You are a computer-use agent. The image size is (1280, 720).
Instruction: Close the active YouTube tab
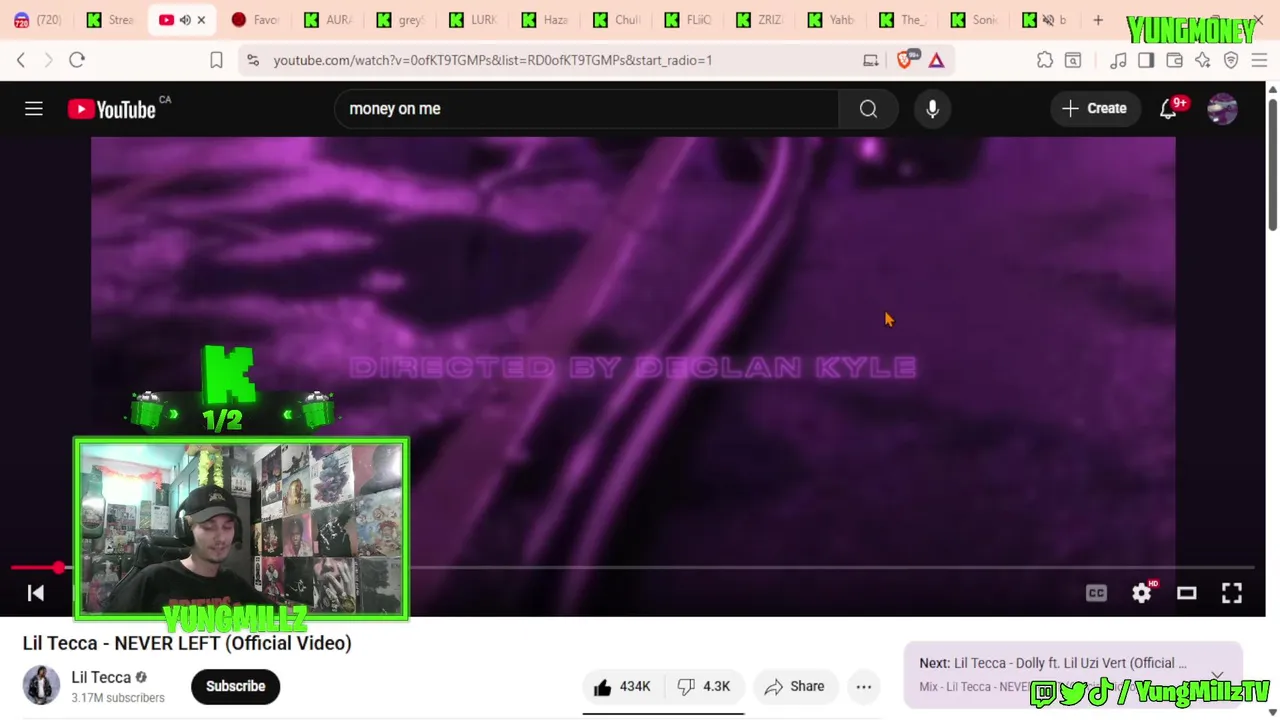201,20
